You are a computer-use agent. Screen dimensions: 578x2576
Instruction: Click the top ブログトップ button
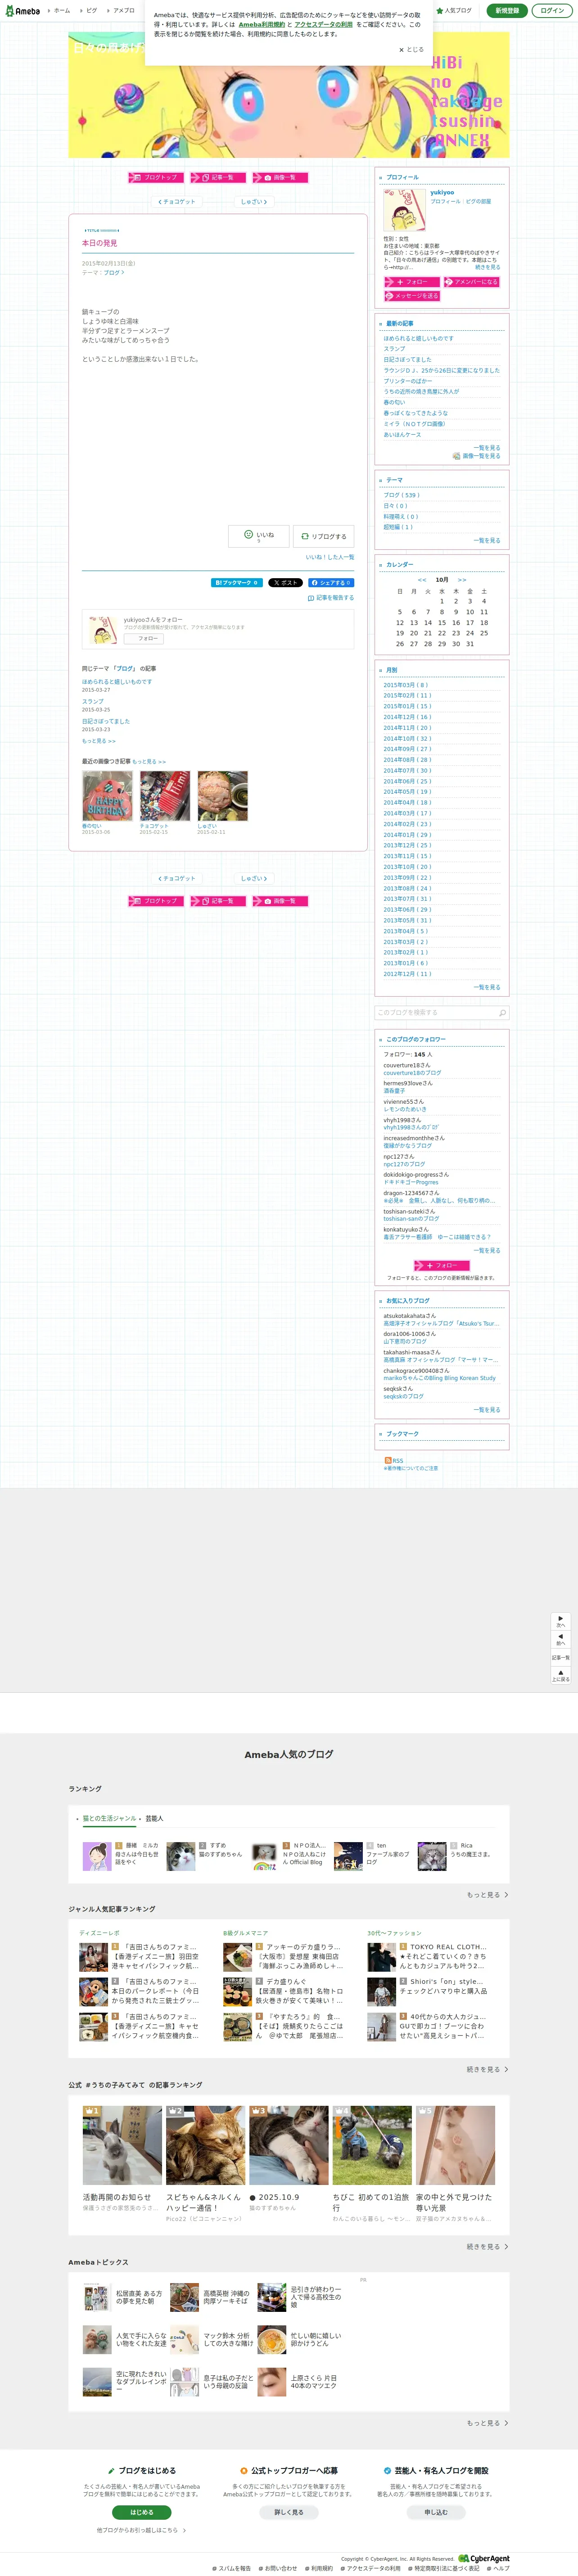tap(156, 178)
